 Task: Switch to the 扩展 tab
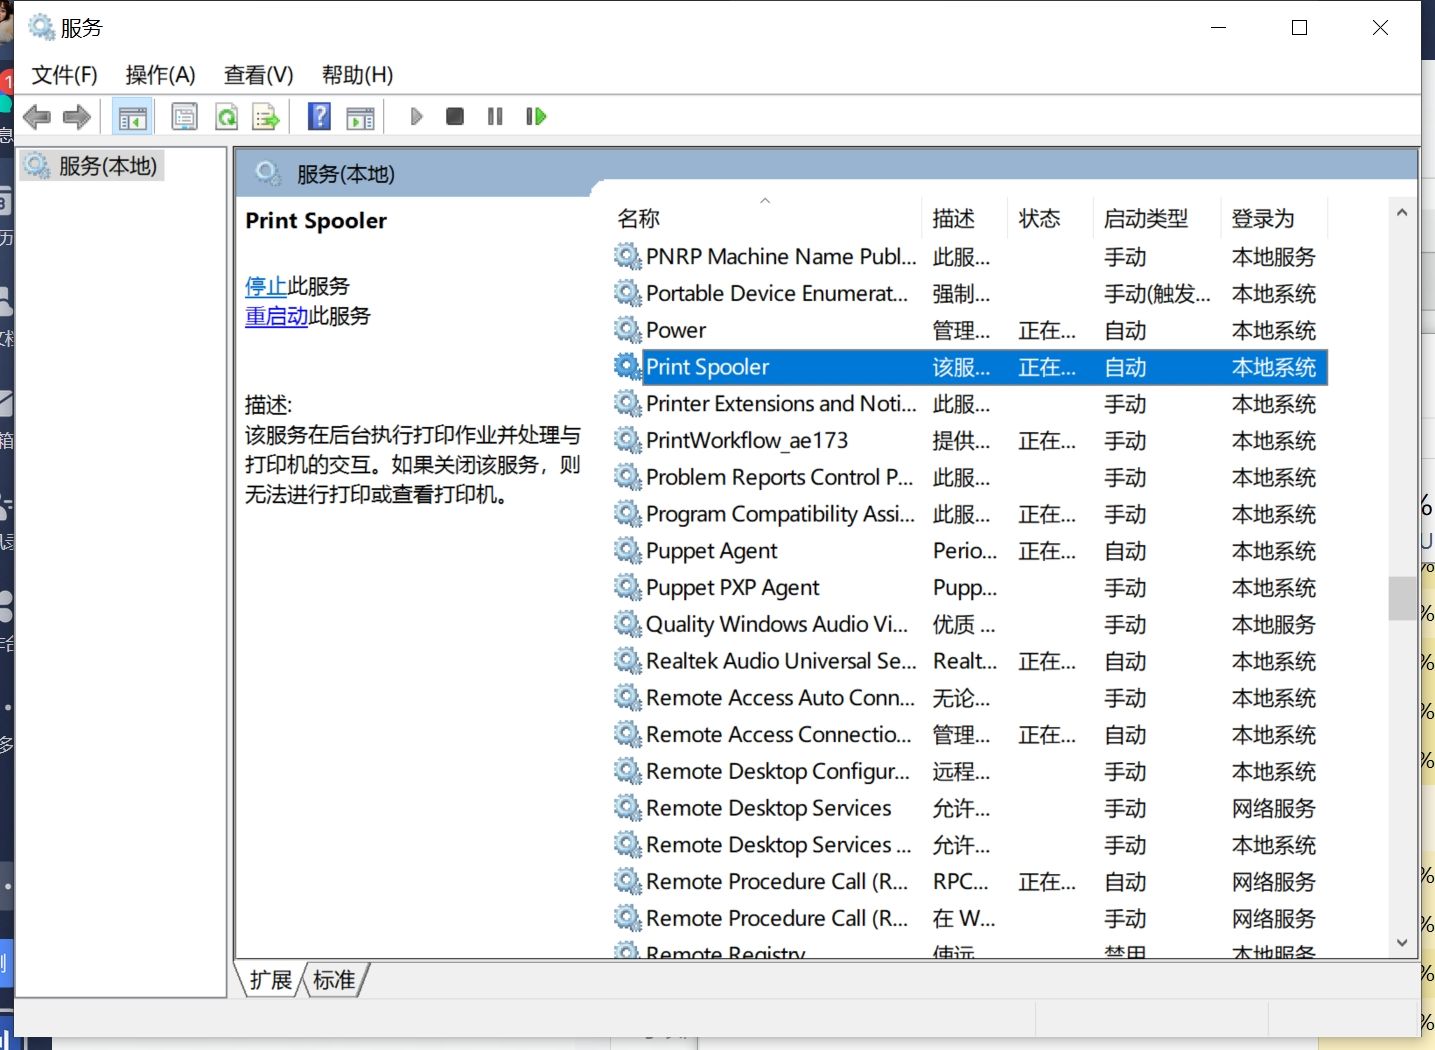tap(270, 980)
